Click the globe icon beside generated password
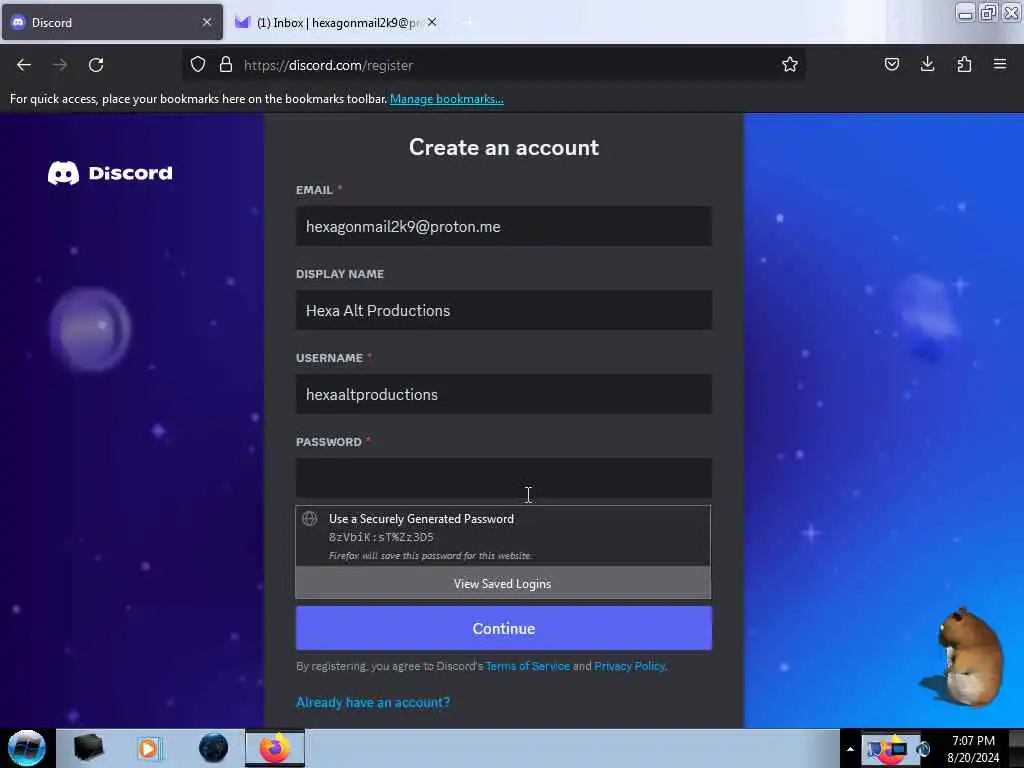The height and width of the screenshot is (768, 1024). (310, 519)
